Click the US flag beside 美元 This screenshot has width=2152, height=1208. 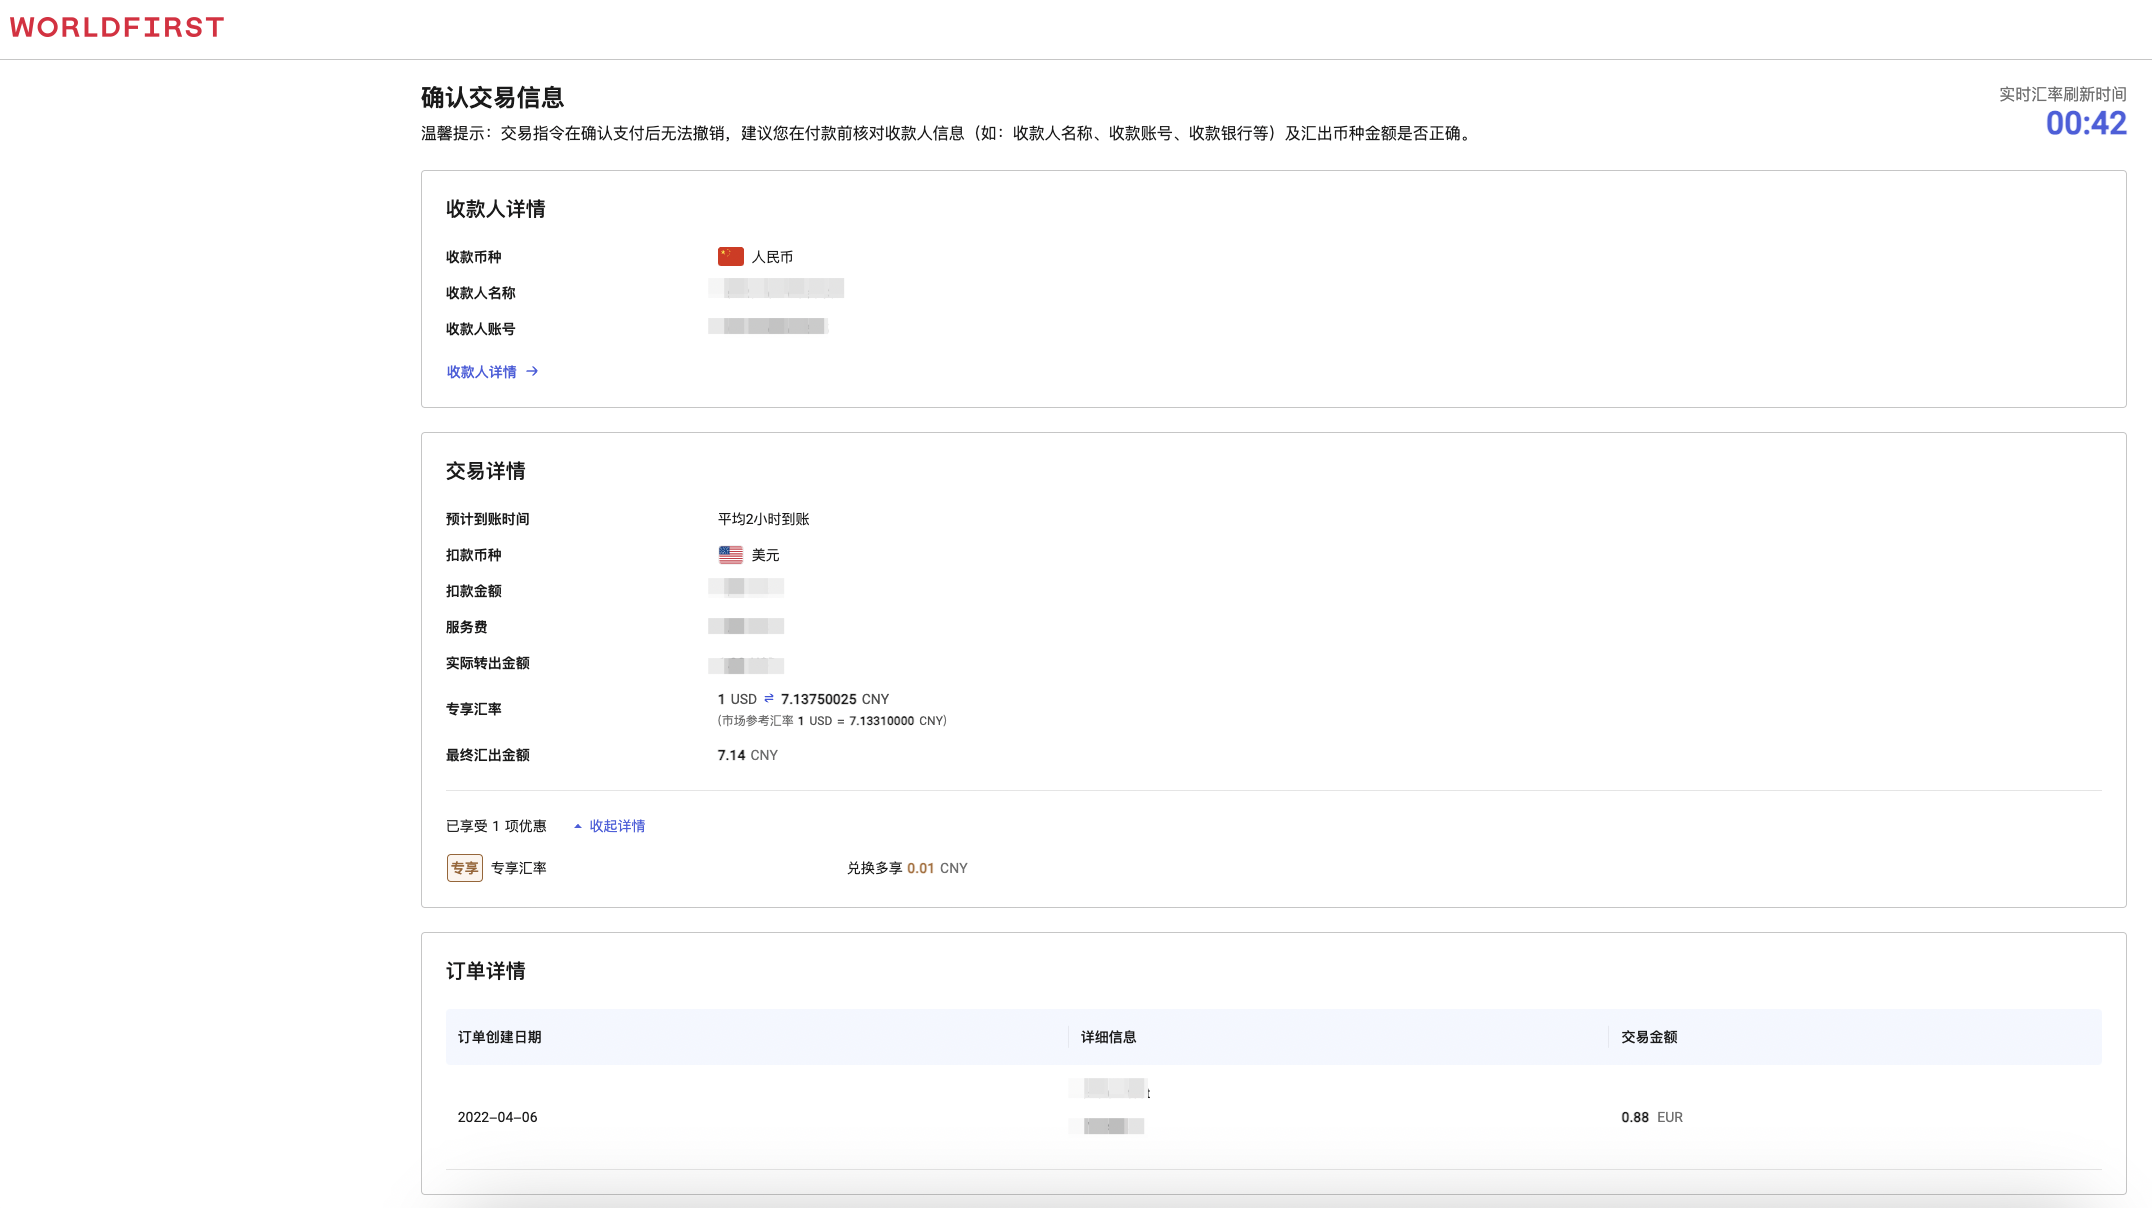tap(729, 555)
